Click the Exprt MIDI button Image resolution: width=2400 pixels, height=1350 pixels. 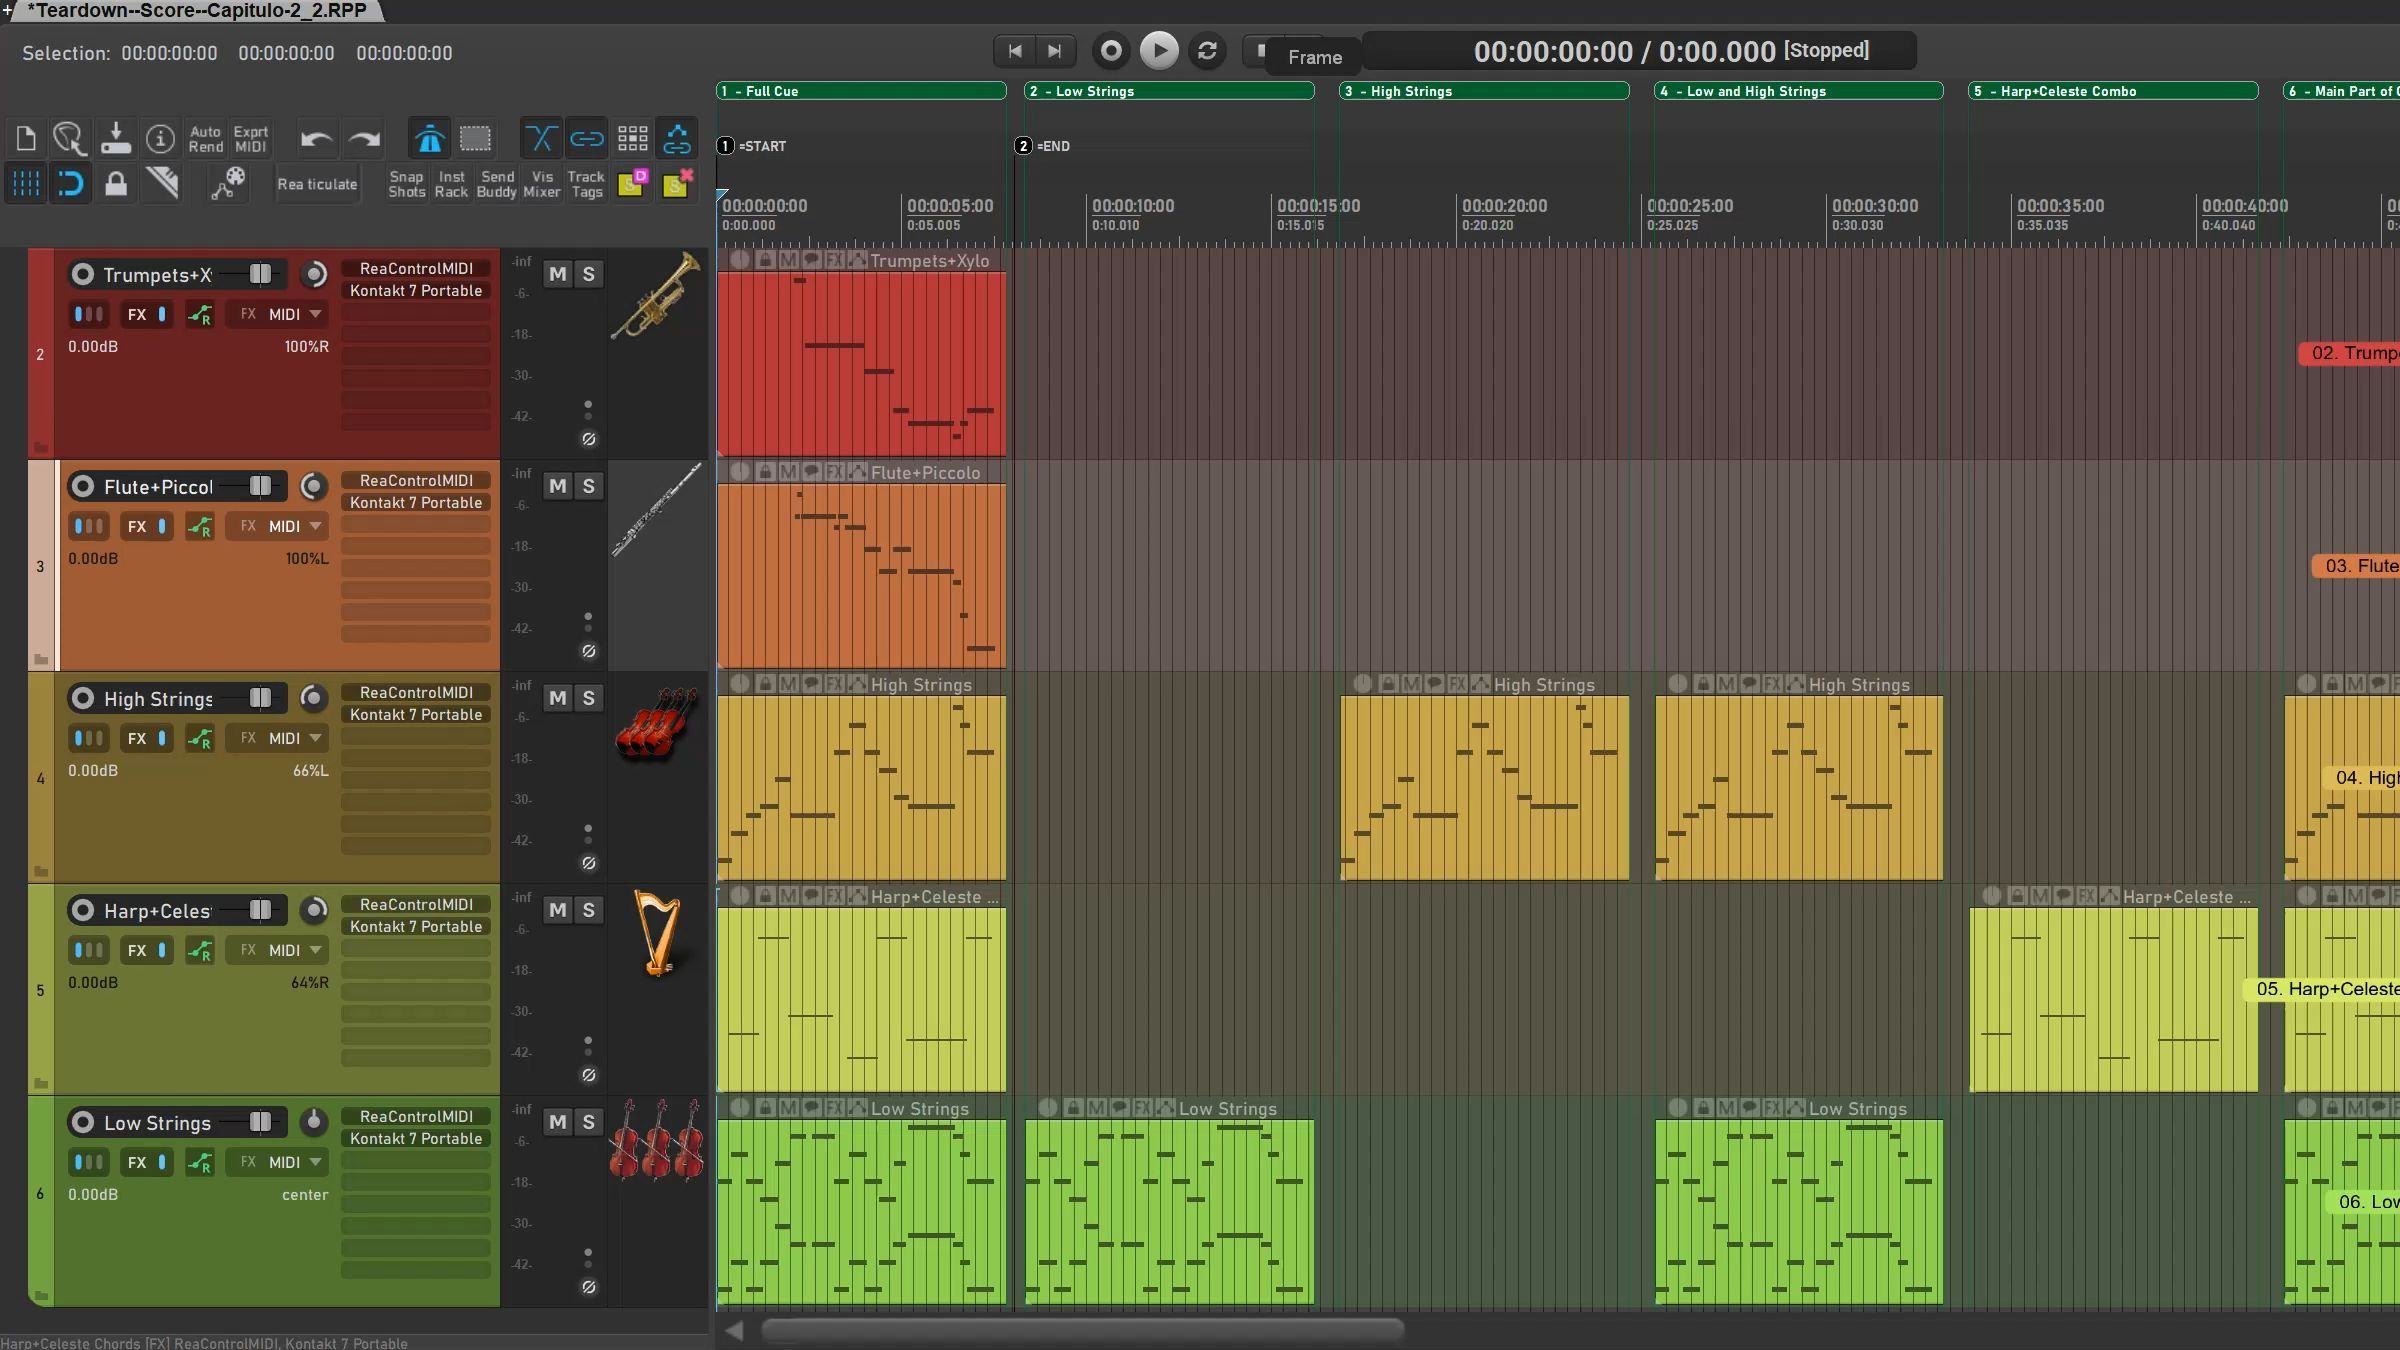click(x=251, y=139)
